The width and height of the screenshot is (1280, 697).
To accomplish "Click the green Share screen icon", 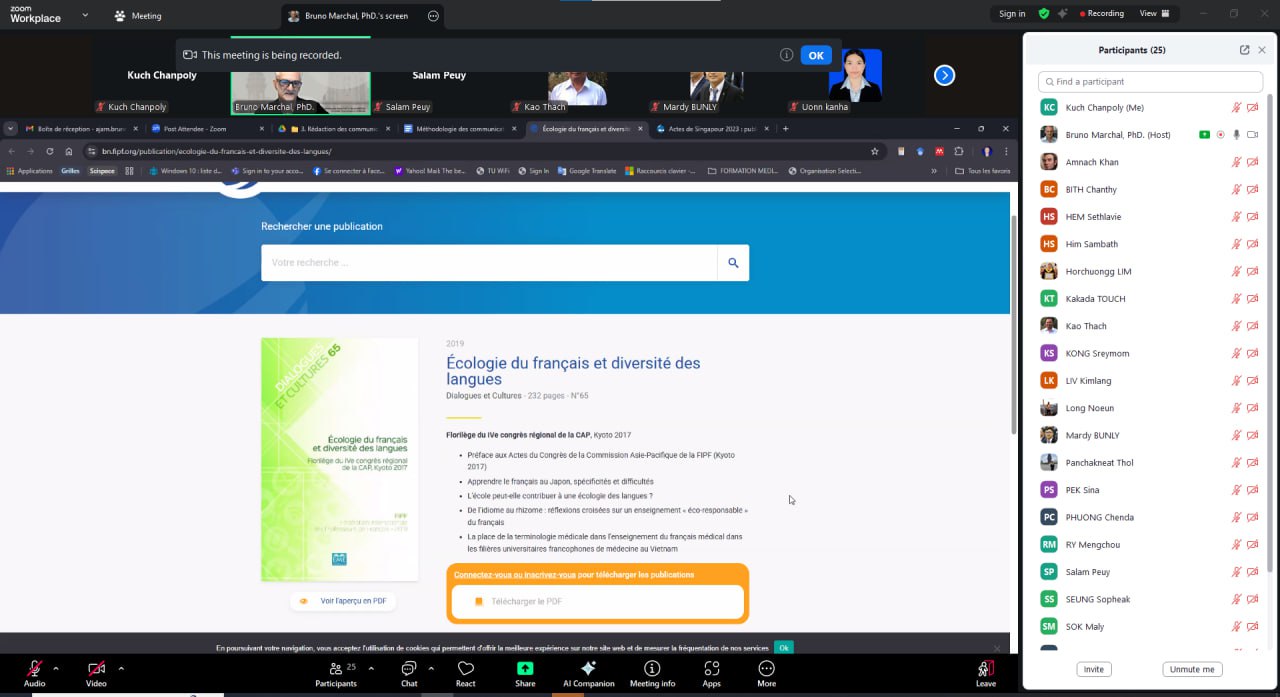I will pyautogui.click(x=525, y=669).
